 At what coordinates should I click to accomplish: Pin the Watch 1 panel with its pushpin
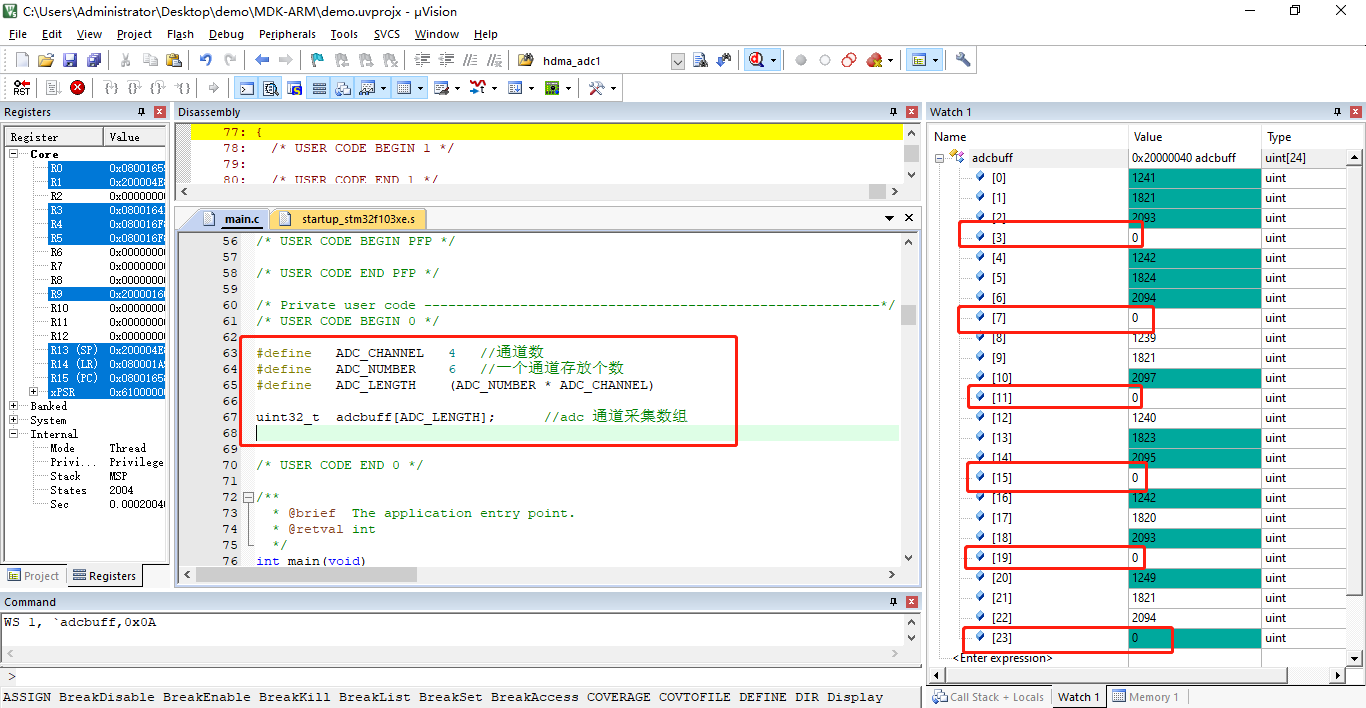pos(1337,111)
